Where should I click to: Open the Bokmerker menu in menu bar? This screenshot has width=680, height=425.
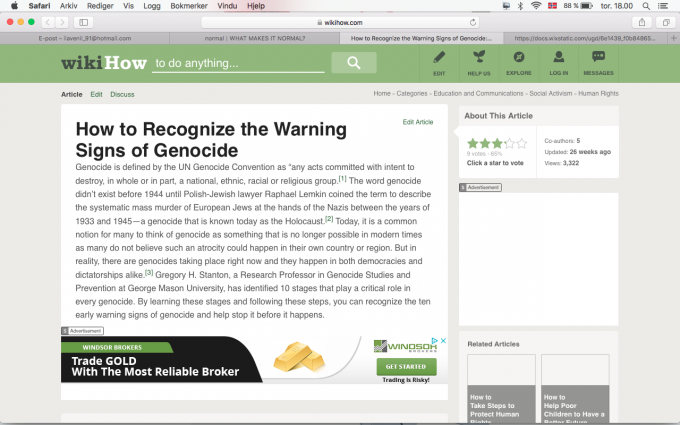(x=191, y=6)
